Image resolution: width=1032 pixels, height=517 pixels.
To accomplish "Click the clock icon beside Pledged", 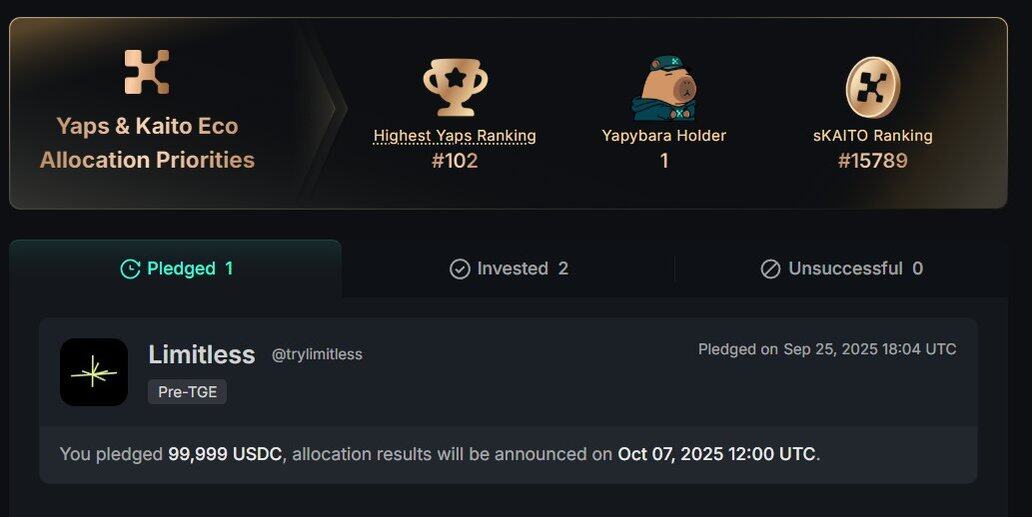I will tap(130, 269).
